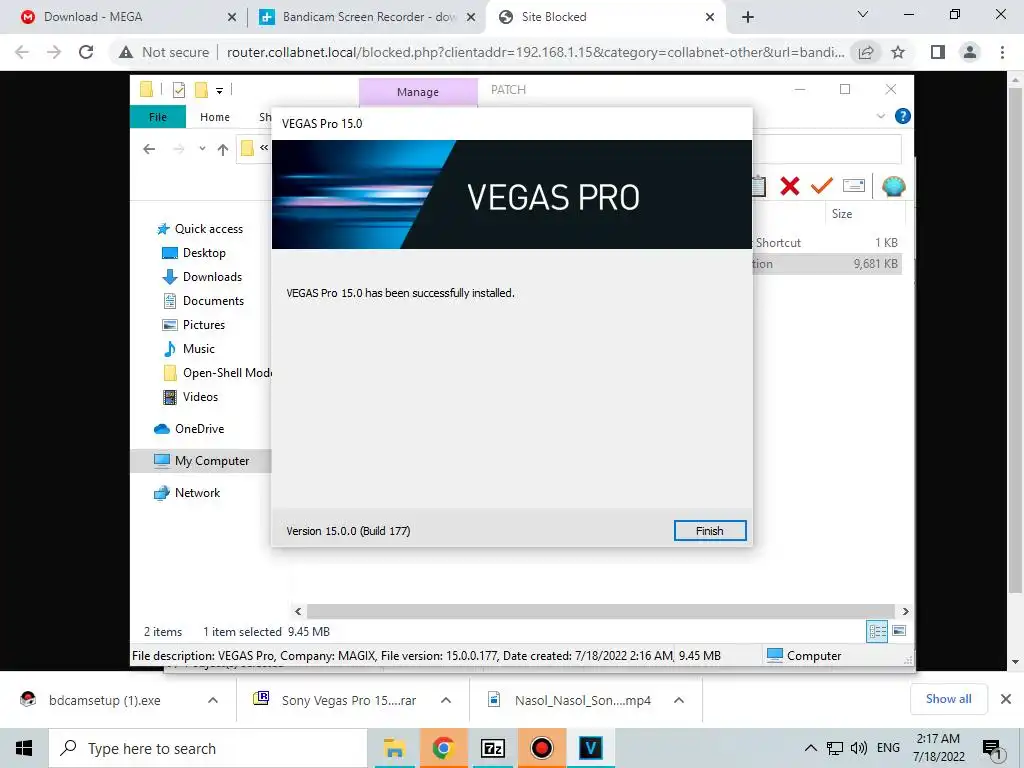1024x768 pixels.
Task: Click quick access toolbar properties icon
Action: [x=178, y=90]
